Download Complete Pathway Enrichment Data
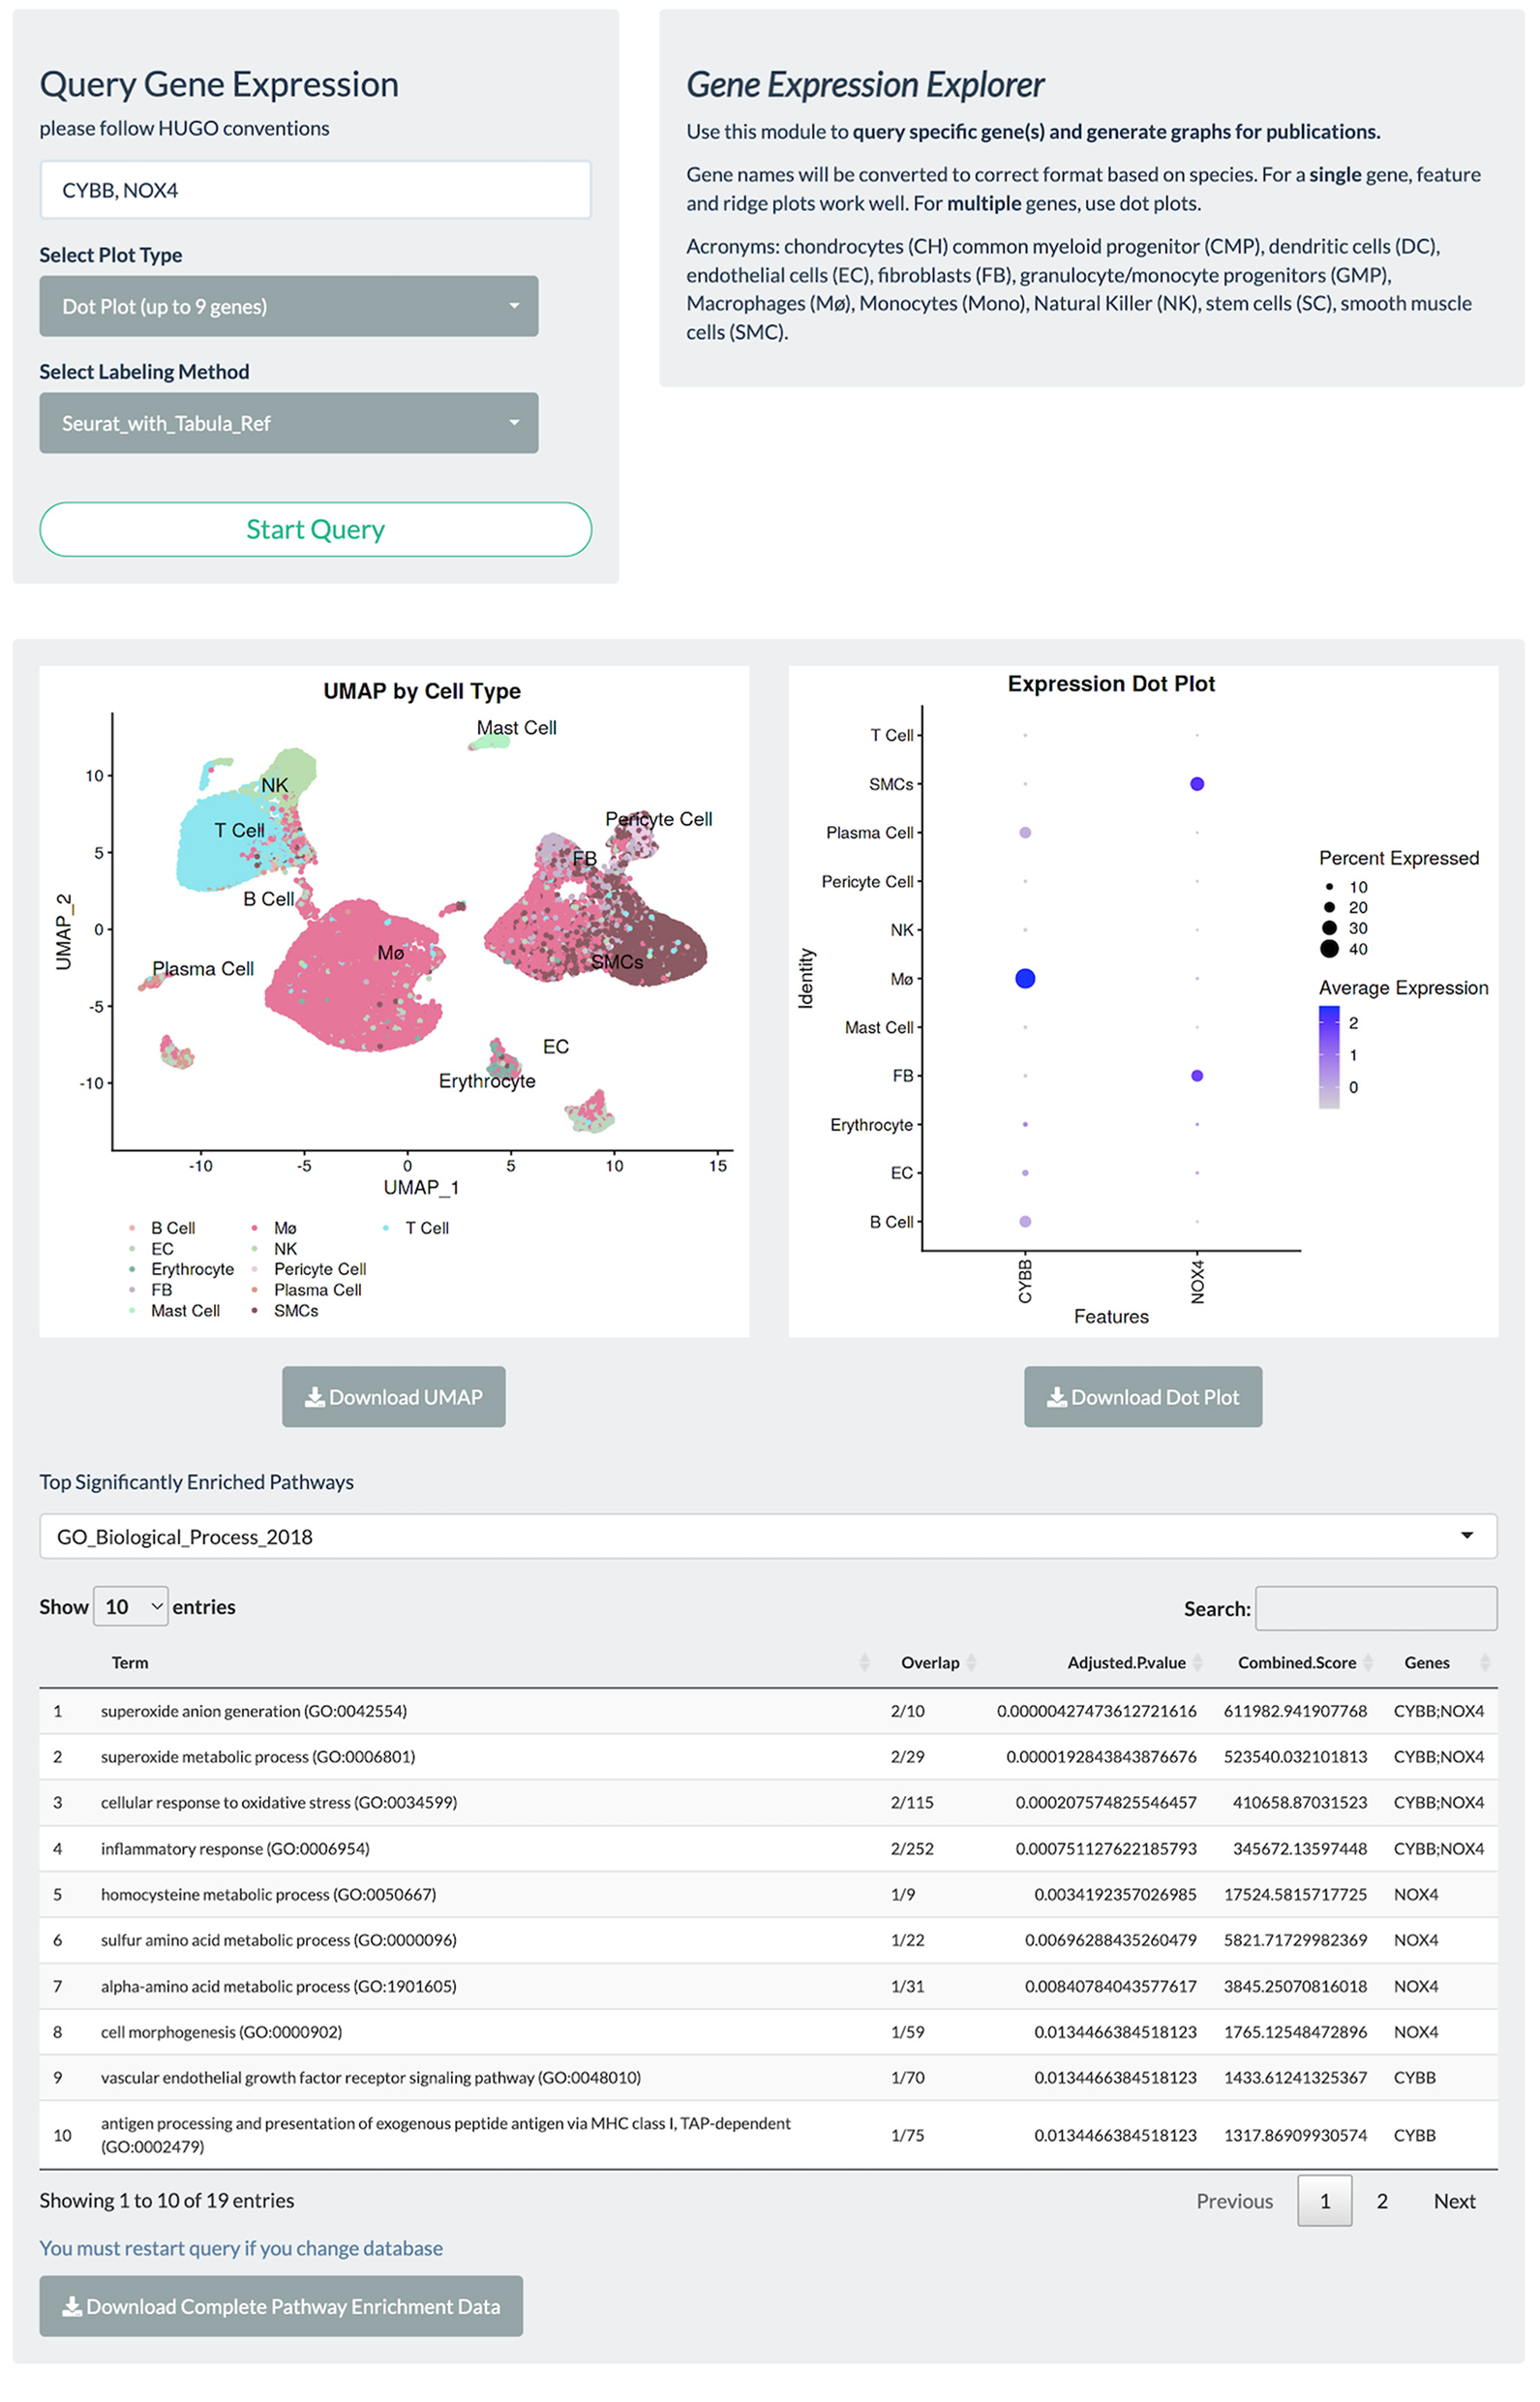The height and width of the screenshot is (2402, 1540). click(281, 2306)
